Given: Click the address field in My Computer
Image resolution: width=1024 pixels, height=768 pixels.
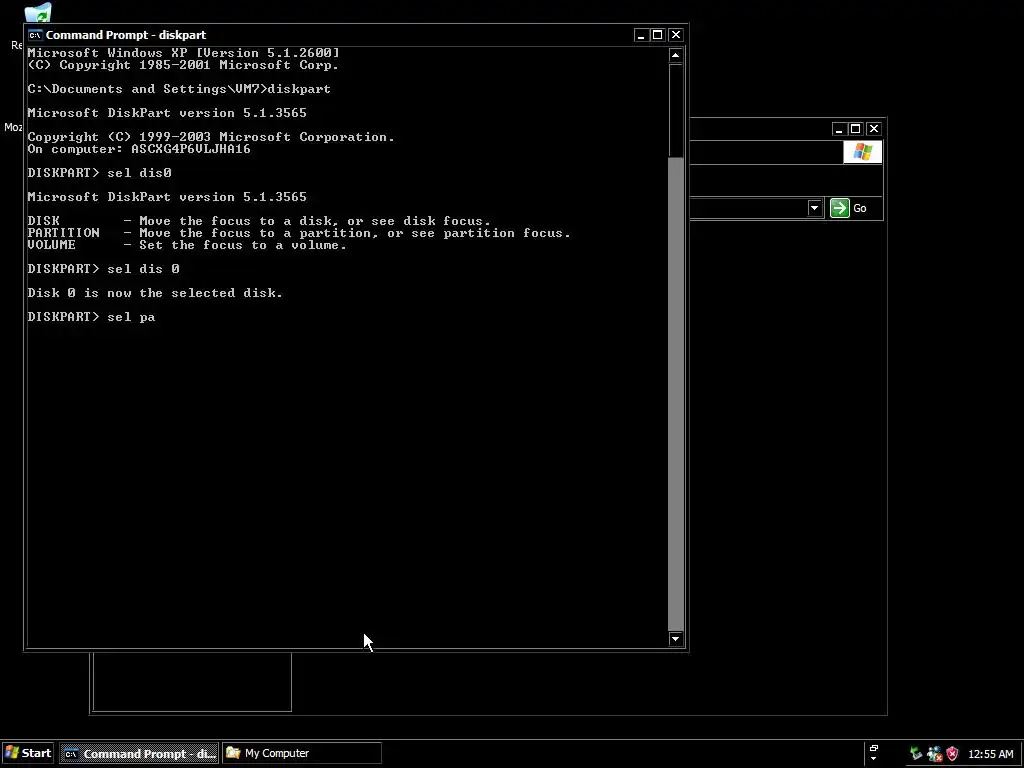Looking at the screenshot, I should [x=748, y=208].
